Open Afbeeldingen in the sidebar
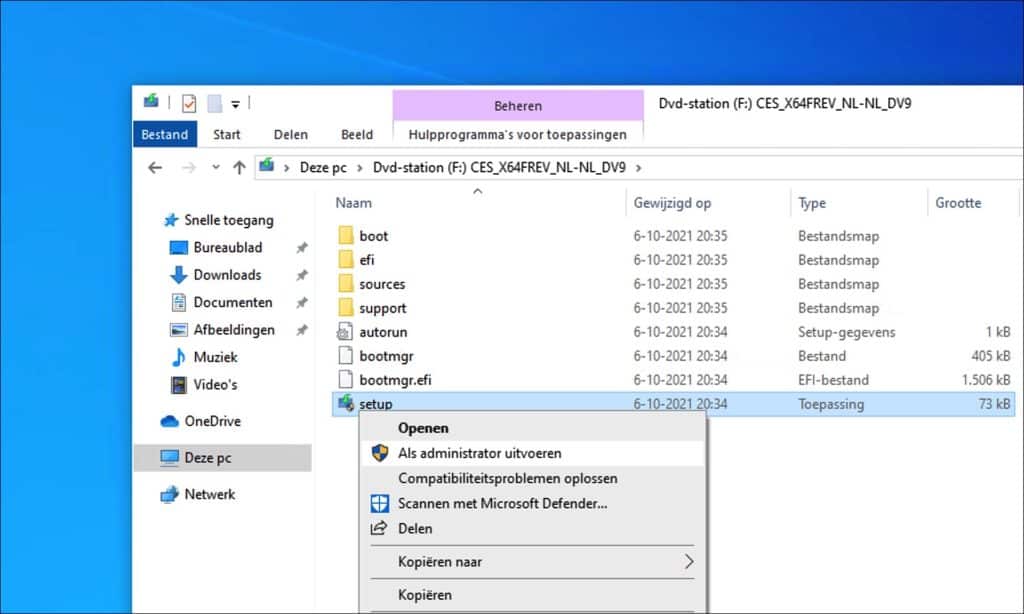 click(x=234, y=330)
